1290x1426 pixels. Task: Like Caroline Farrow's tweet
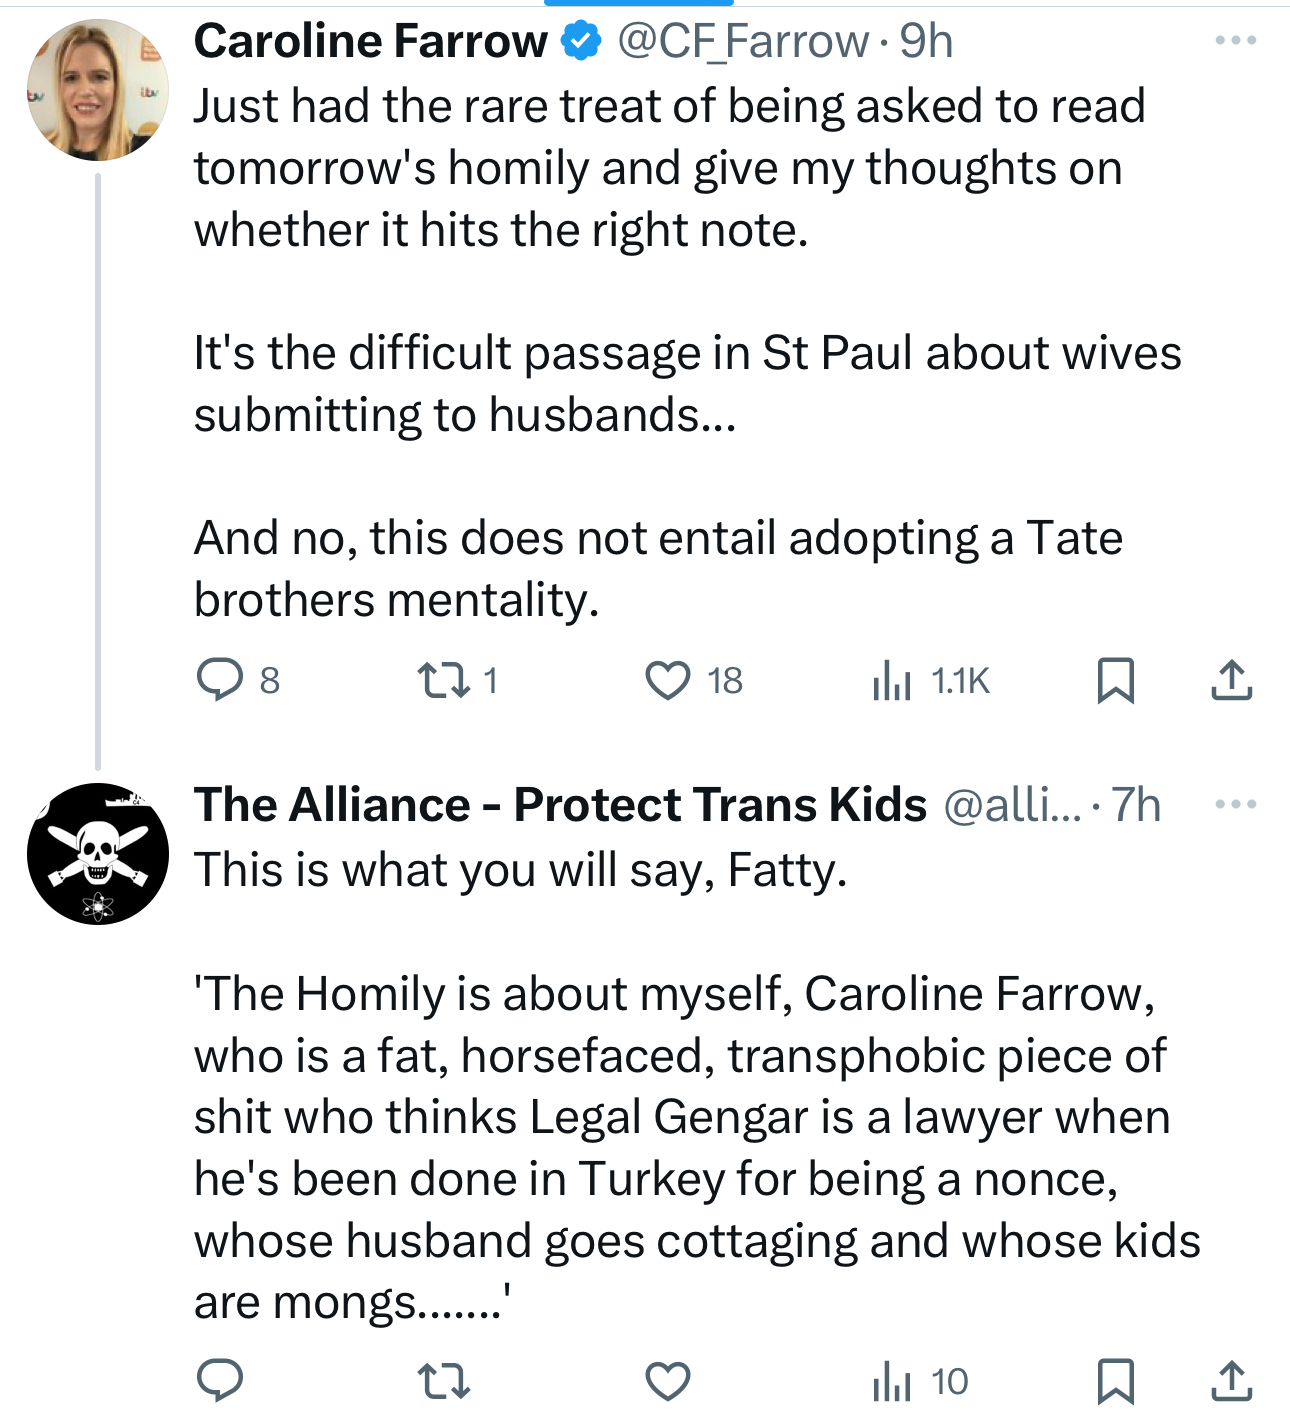point(667,680)
